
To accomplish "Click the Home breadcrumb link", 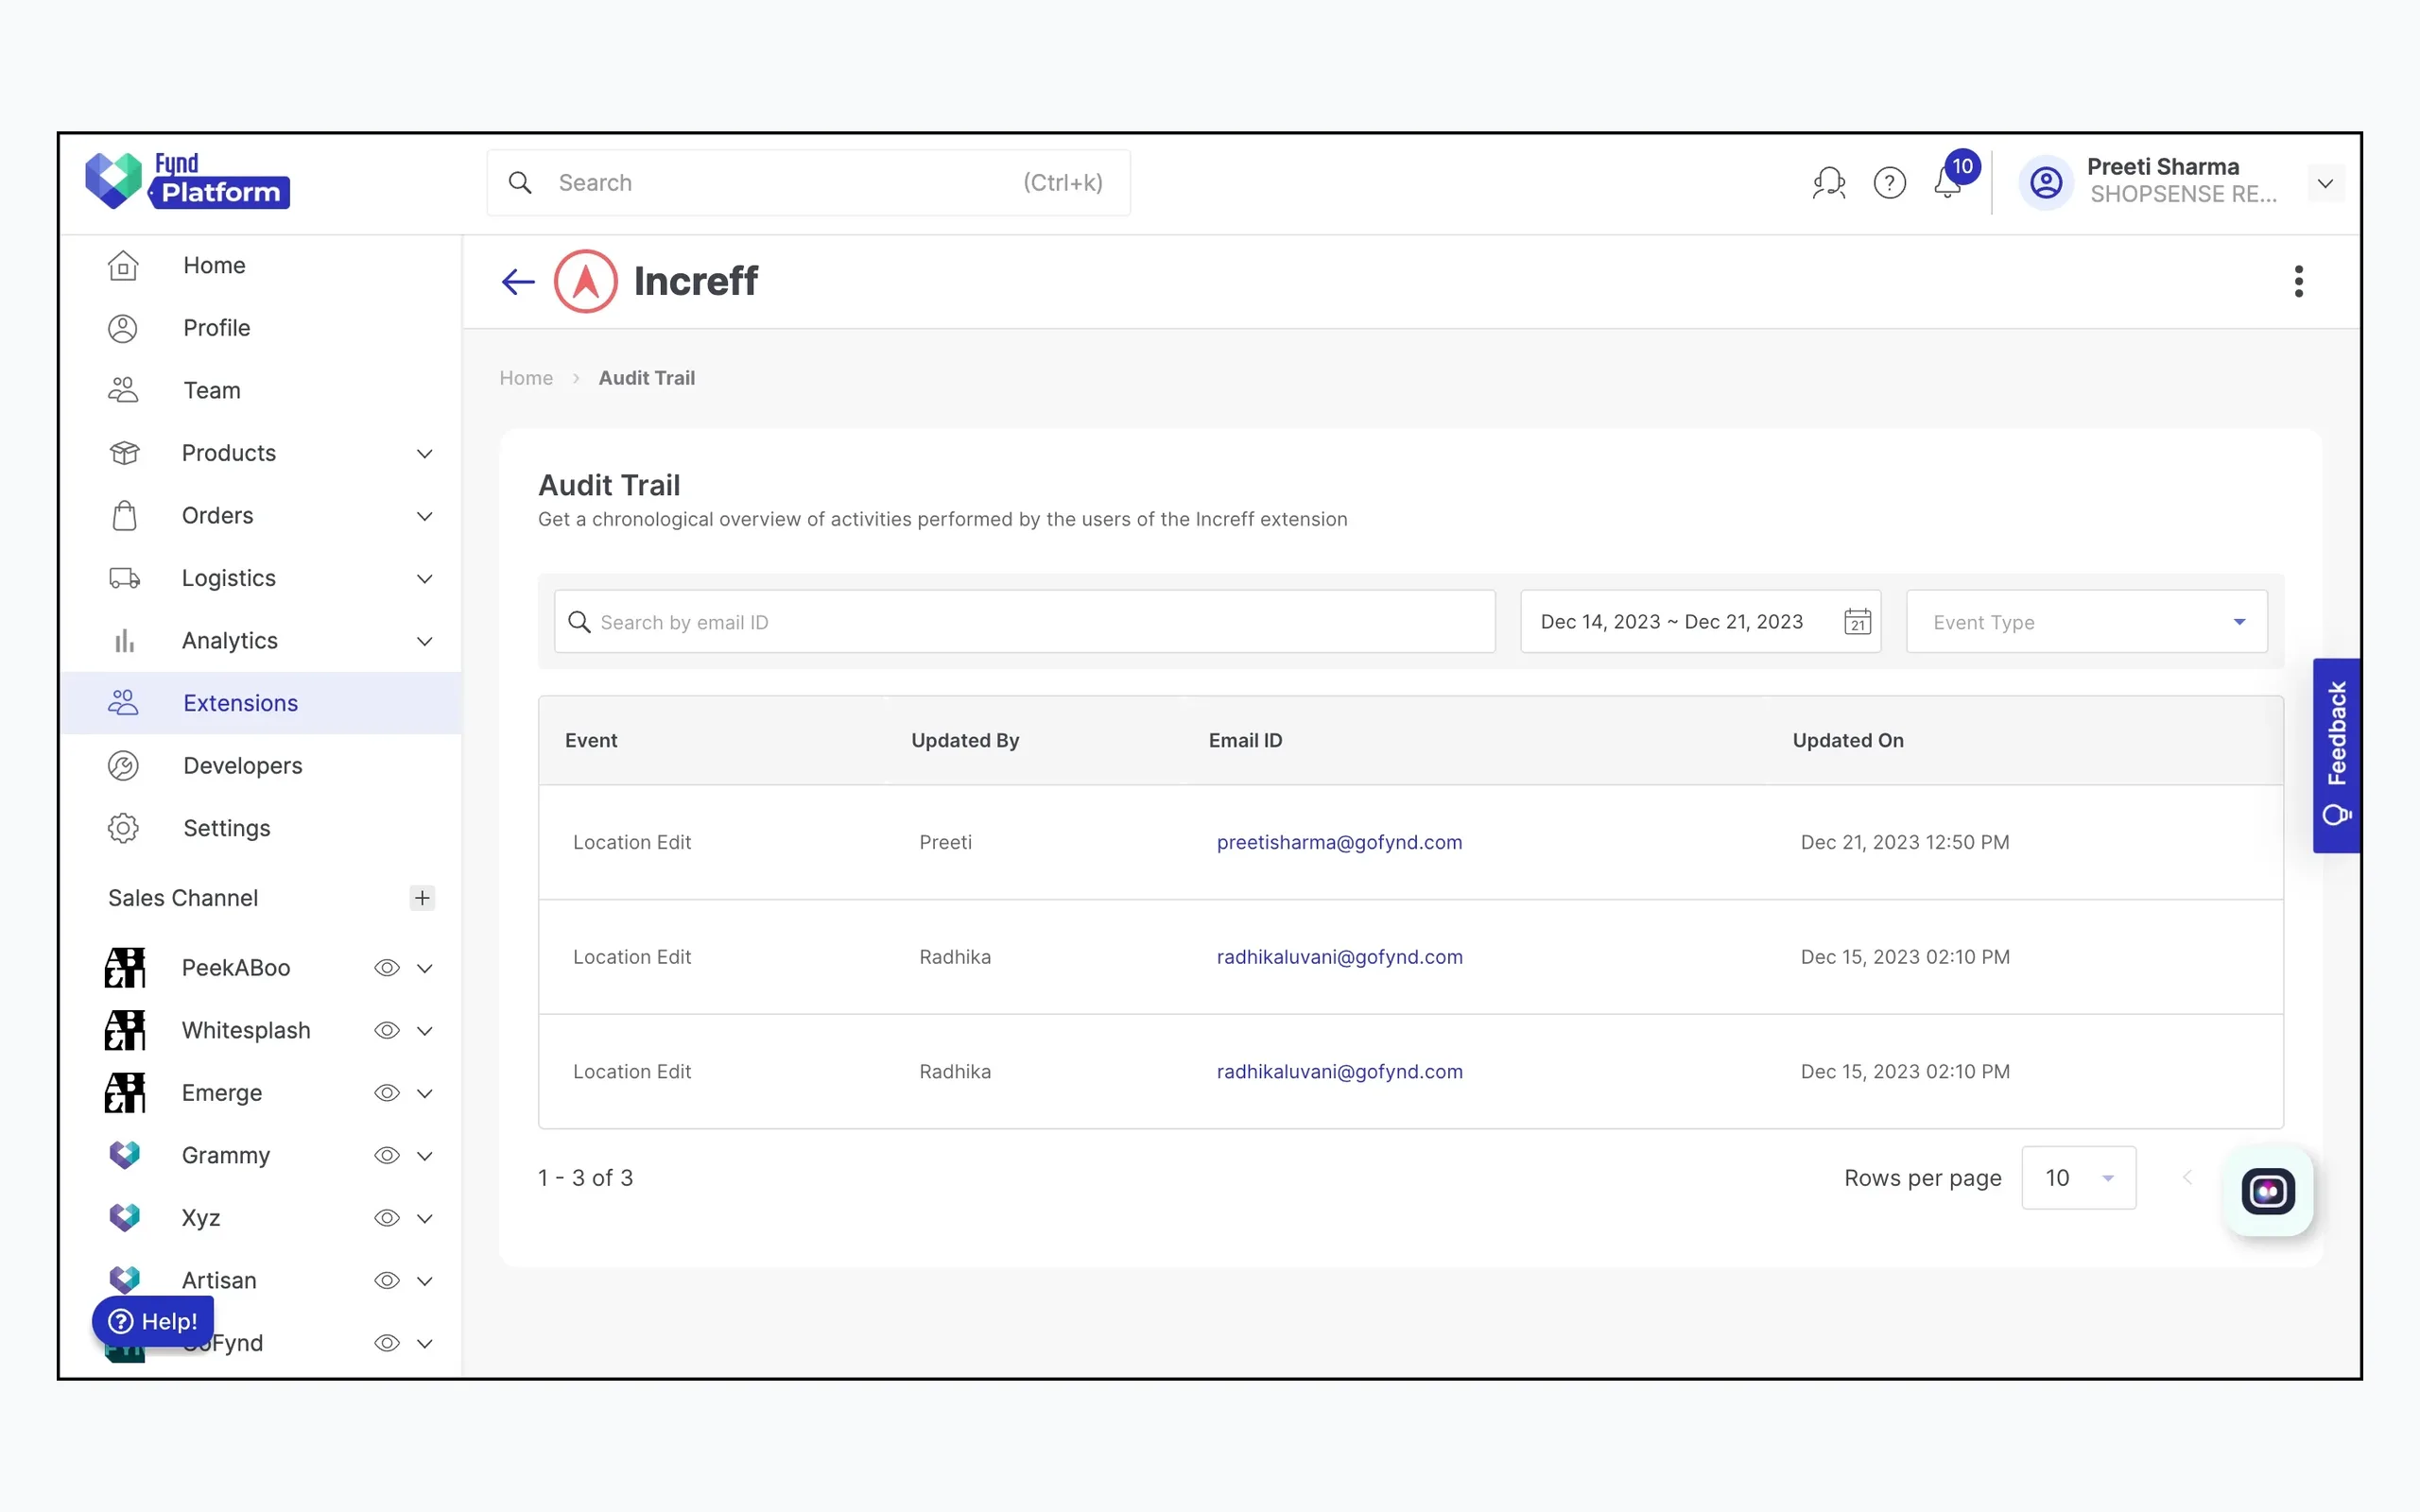I will (526, 378).
